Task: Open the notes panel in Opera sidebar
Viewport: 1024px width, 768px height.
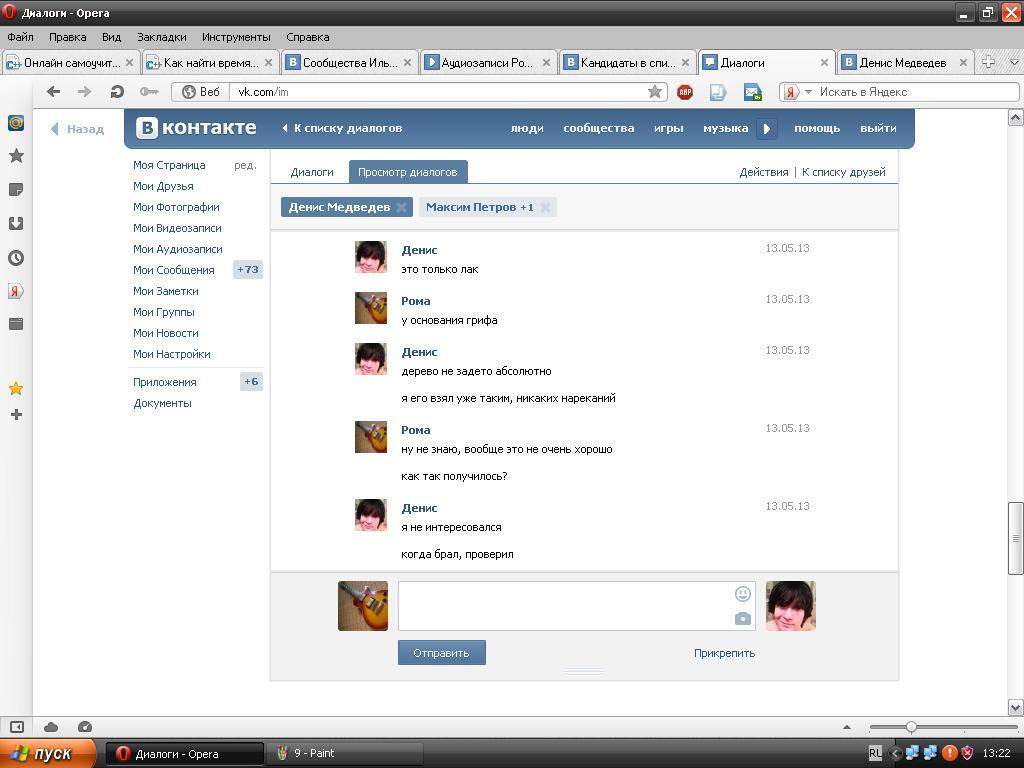Action: (x=16, y=190)
